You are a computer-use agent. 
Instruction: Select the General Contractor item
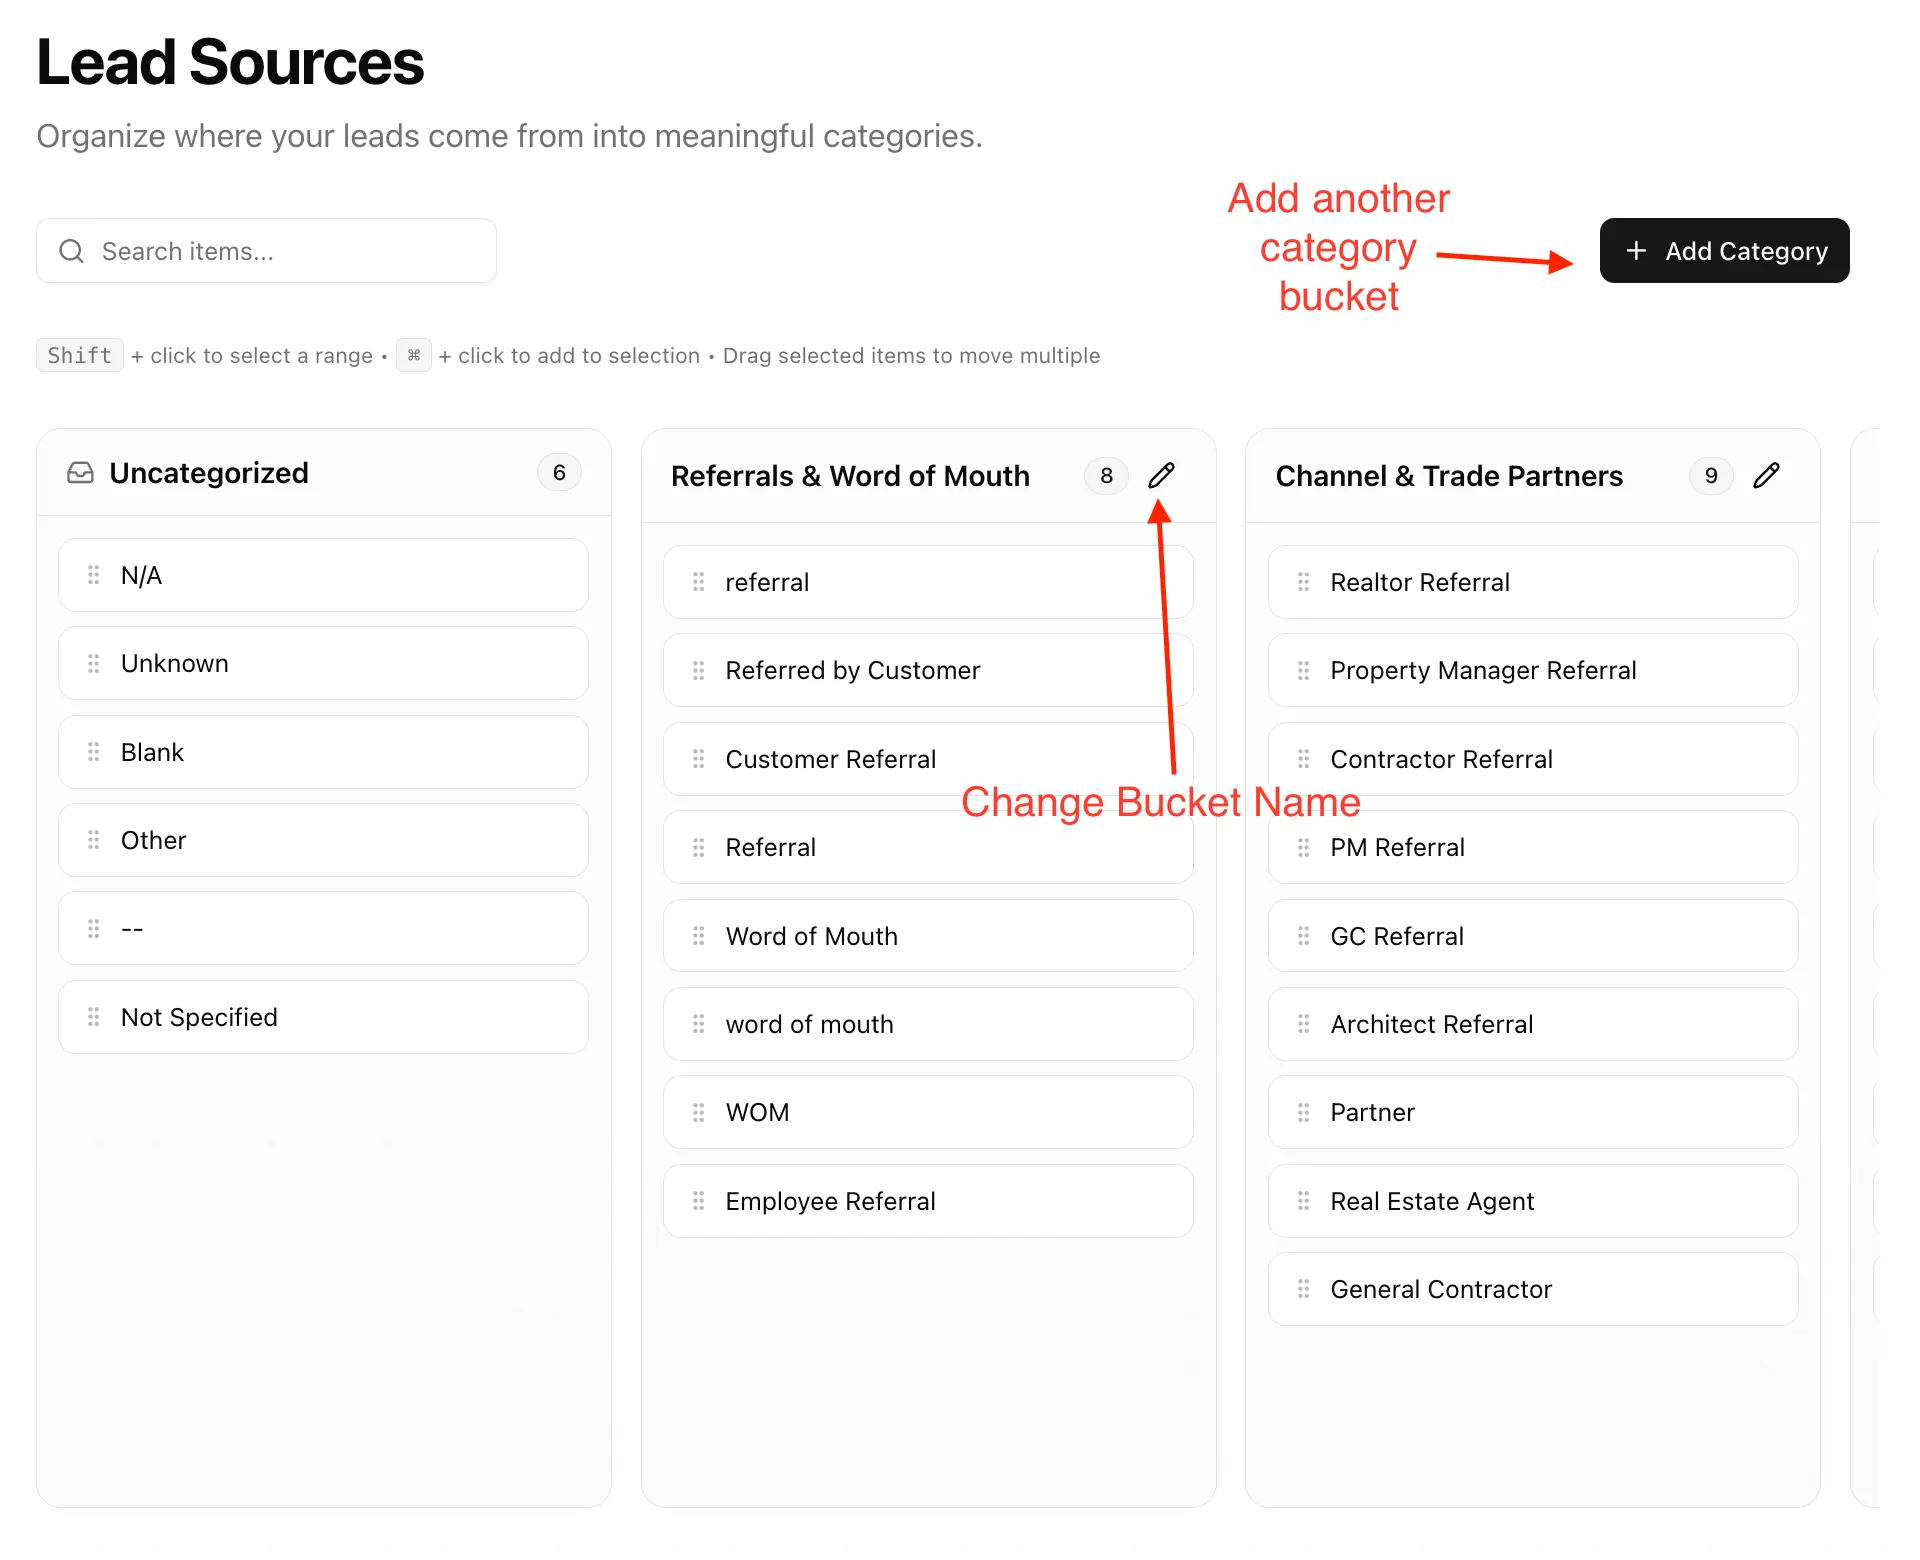click(x=1533, y=1289)
